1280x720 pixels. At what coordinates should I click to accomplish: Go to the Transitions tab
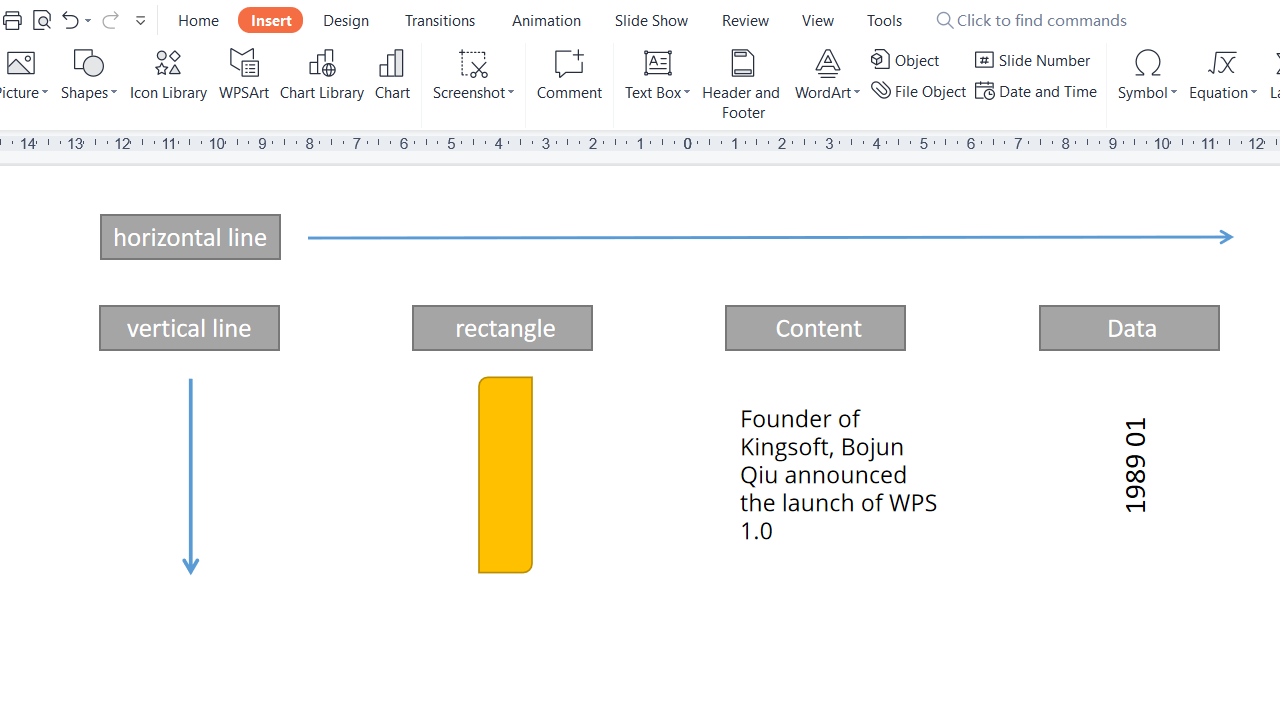pos(440,20)
